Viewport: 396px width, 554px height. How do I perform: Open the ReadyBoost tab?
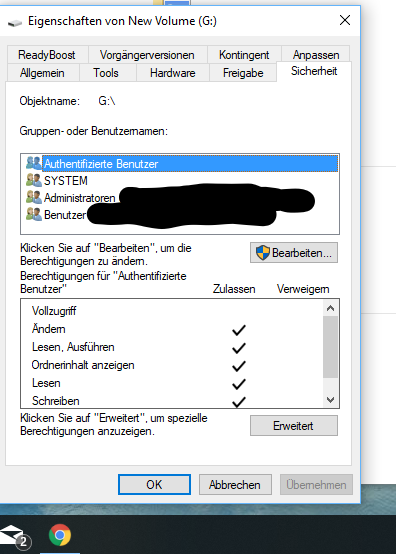click(47, 55)
